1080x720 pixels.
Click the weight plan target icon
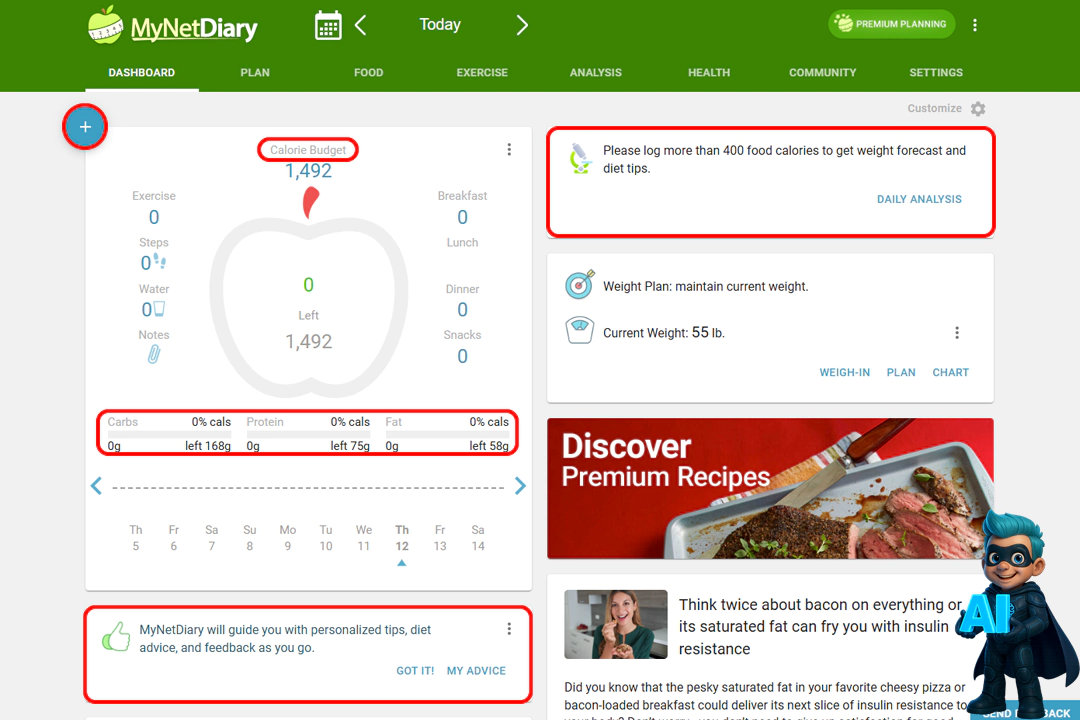tap(579, 286)
